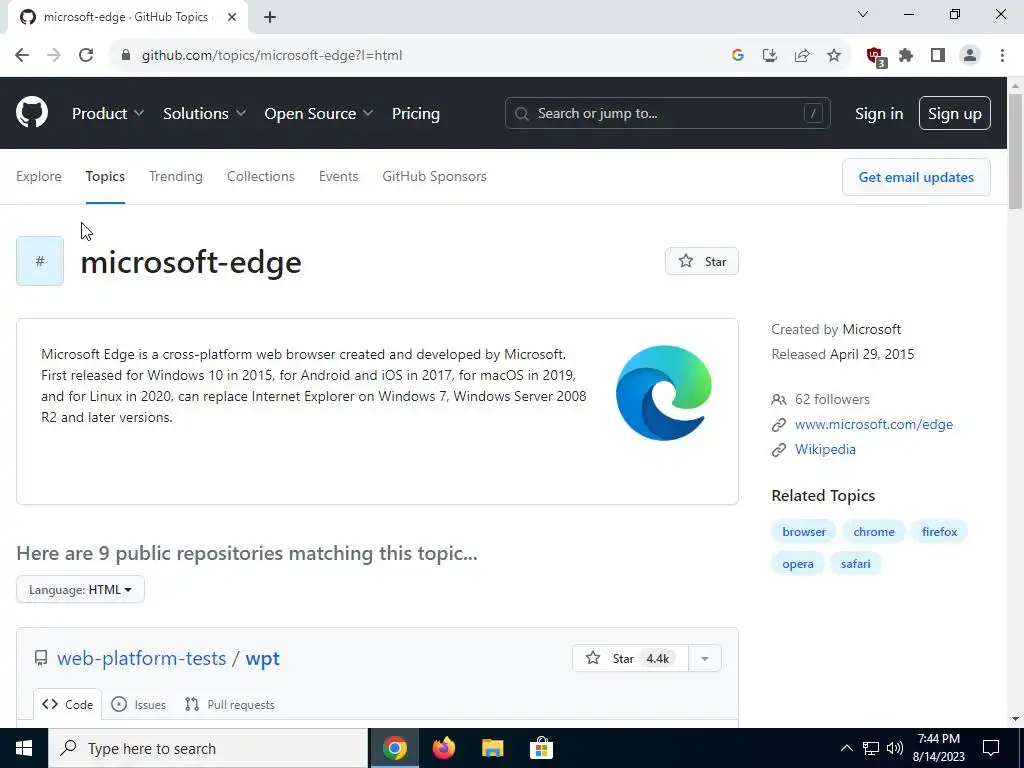Expand the Product menu

pos(108,114)
